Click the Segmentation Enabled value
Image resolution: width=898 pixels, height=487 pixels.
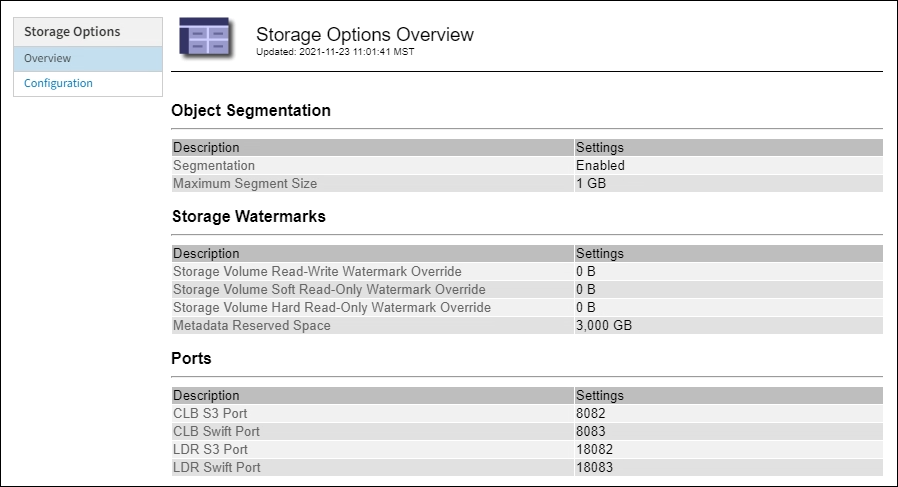pos(600,166)
